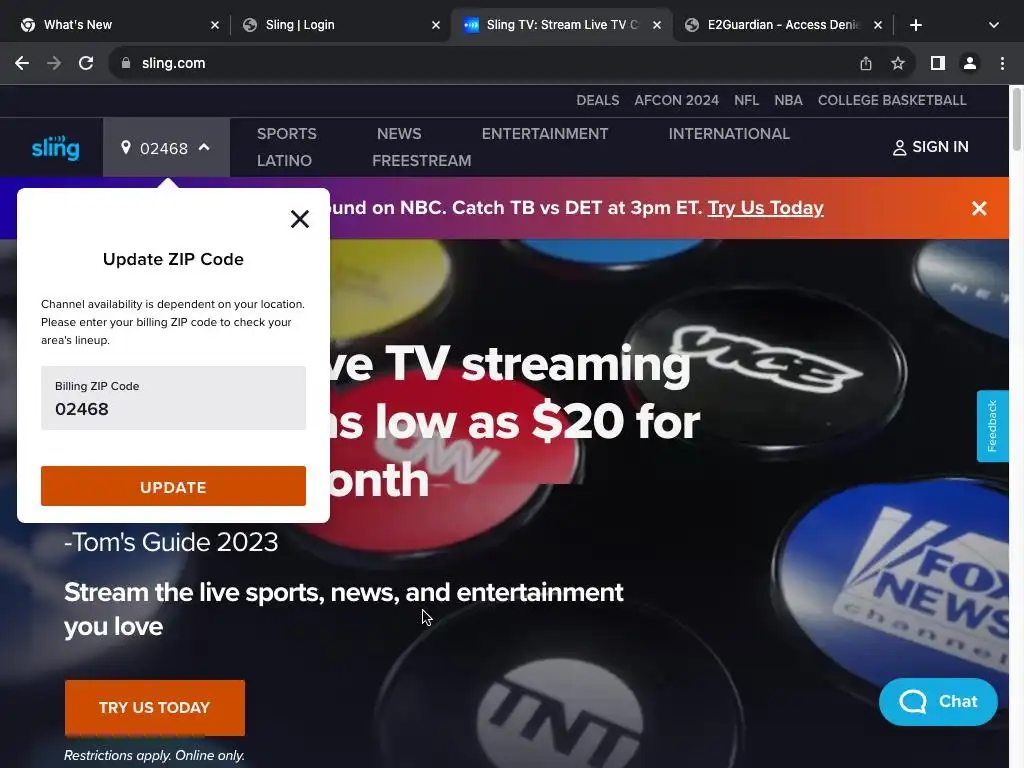Click the sling logo

click(x=56, y=148)
